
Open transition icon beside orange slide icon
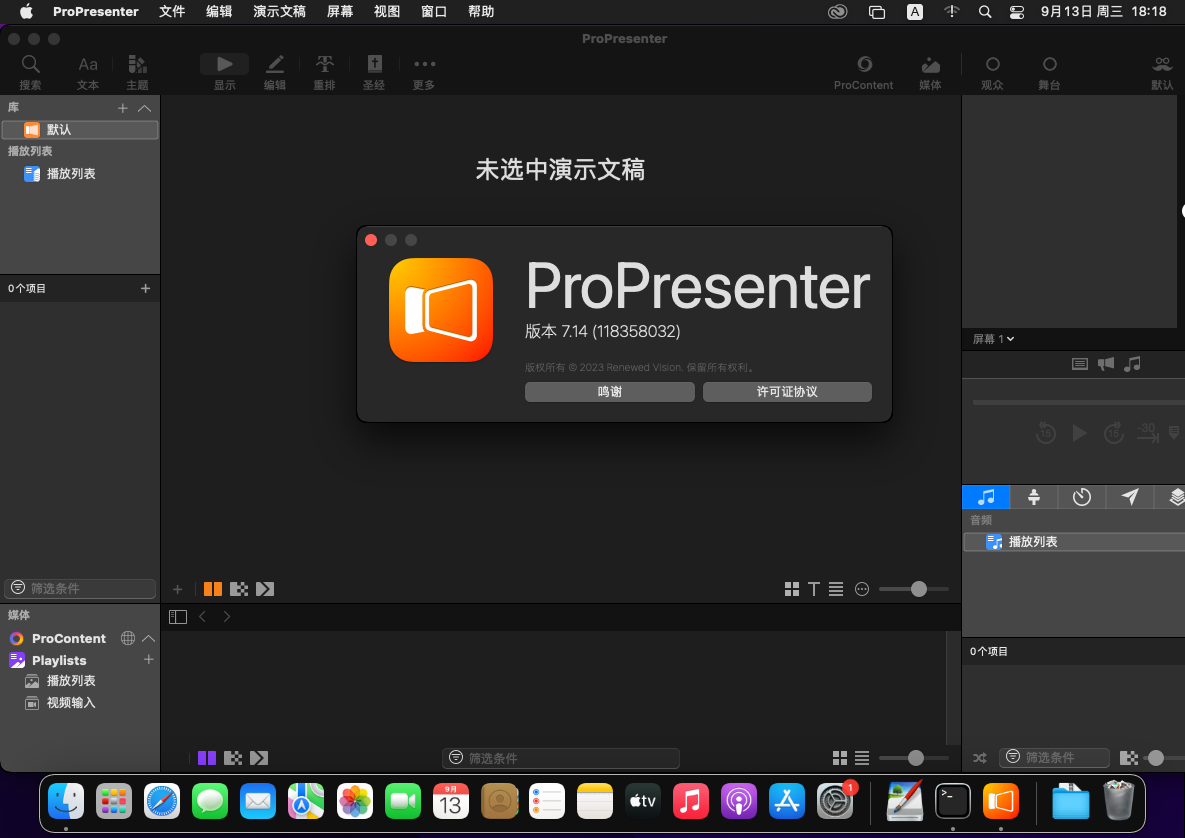239,589
